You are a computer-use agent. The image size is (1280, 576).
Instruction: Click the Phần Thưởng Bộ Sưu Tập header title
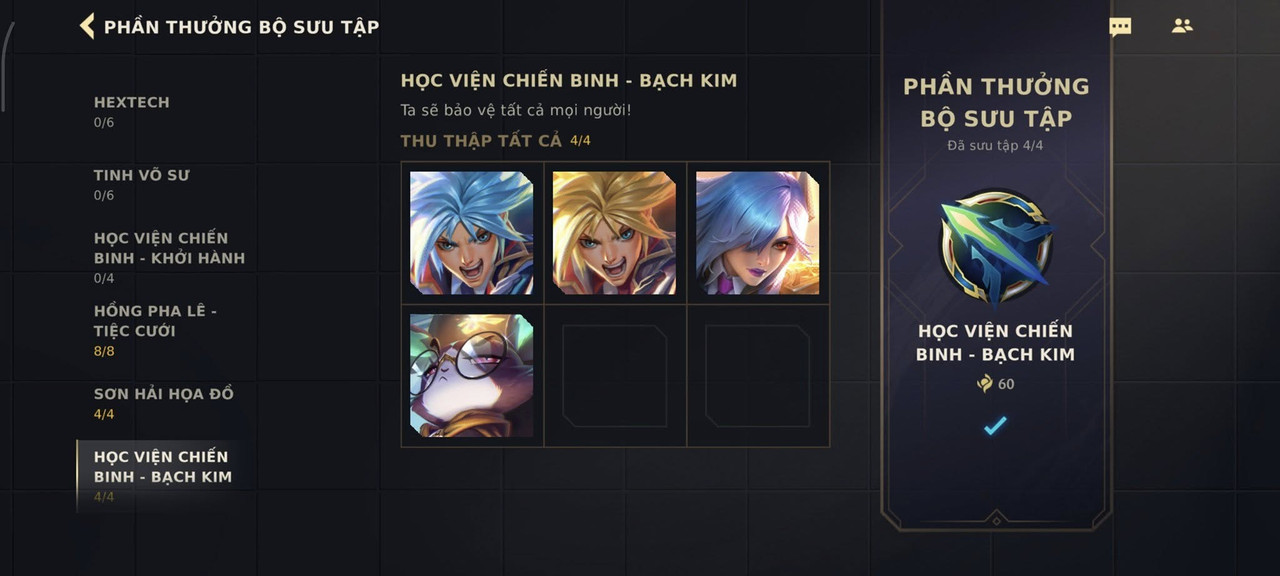(x=241, y=27)
